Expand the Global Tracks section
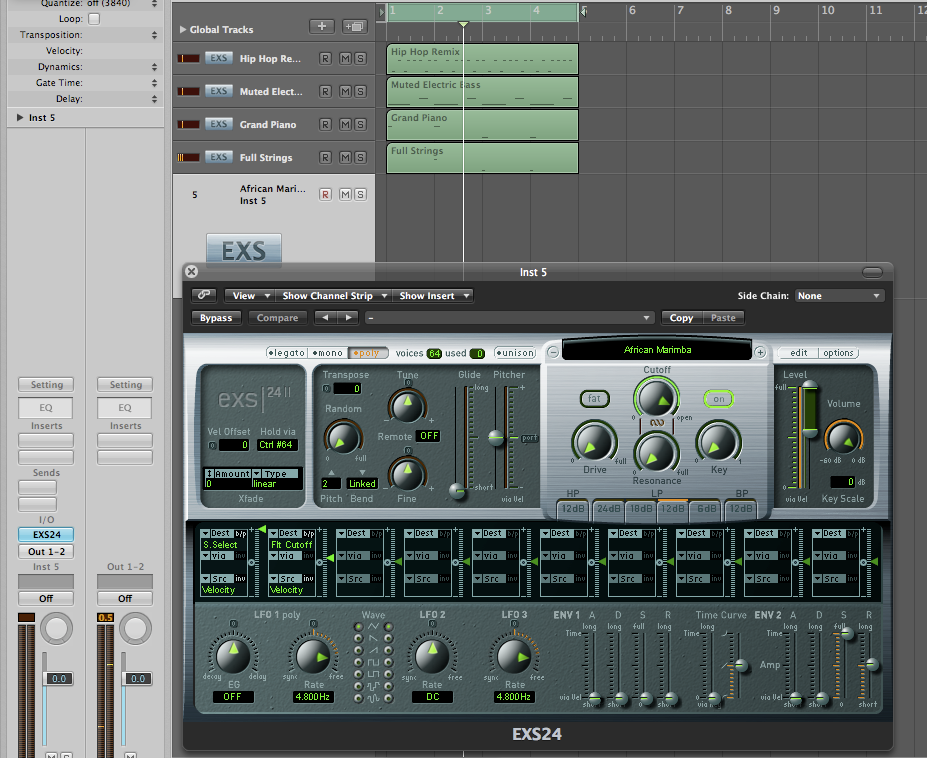Screen dimensions: 927x758 coord(183,29)
